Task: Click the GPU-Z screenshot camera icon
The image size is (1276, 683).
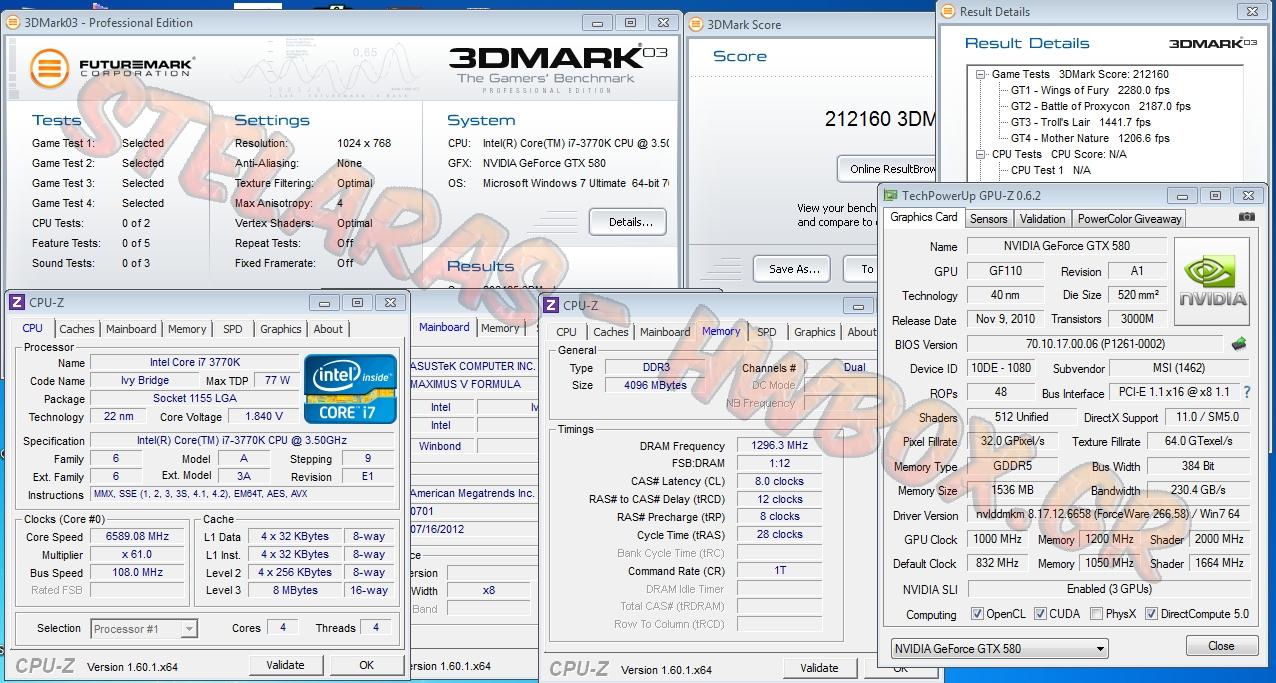Action: tap(1246, 217)
